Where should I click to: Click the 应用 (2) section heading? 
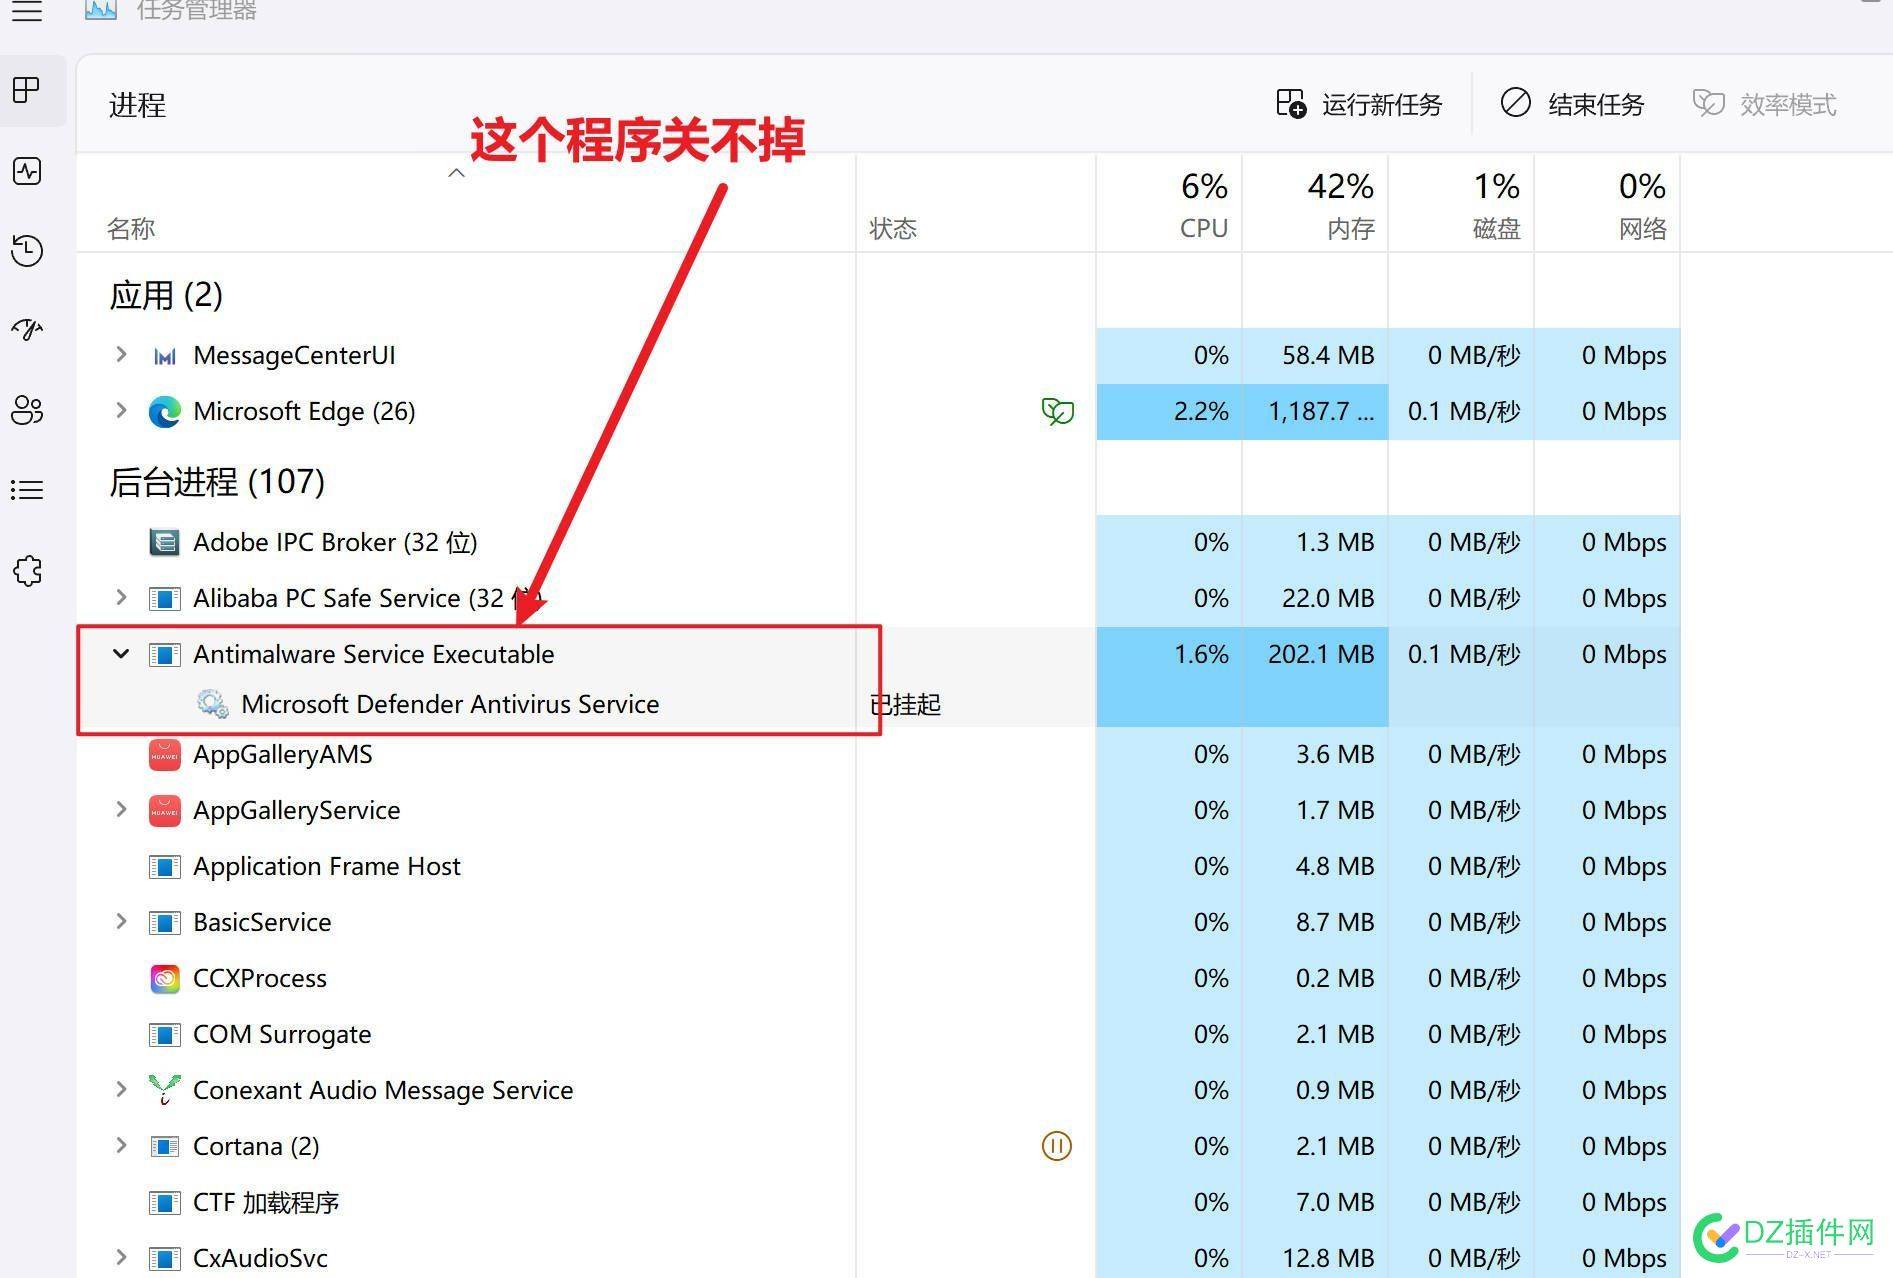[x=166, y=295]
